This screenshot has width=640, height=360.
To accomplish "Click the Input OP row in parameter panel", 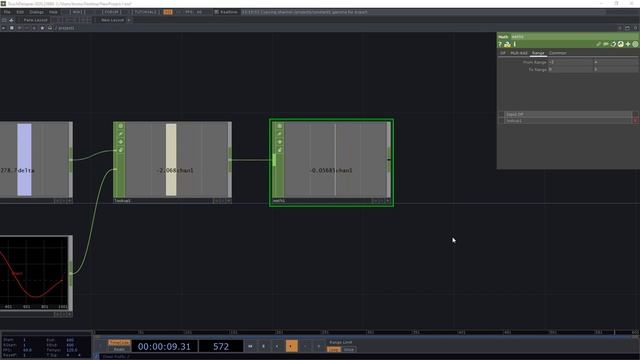I will [x=568, y=114].
